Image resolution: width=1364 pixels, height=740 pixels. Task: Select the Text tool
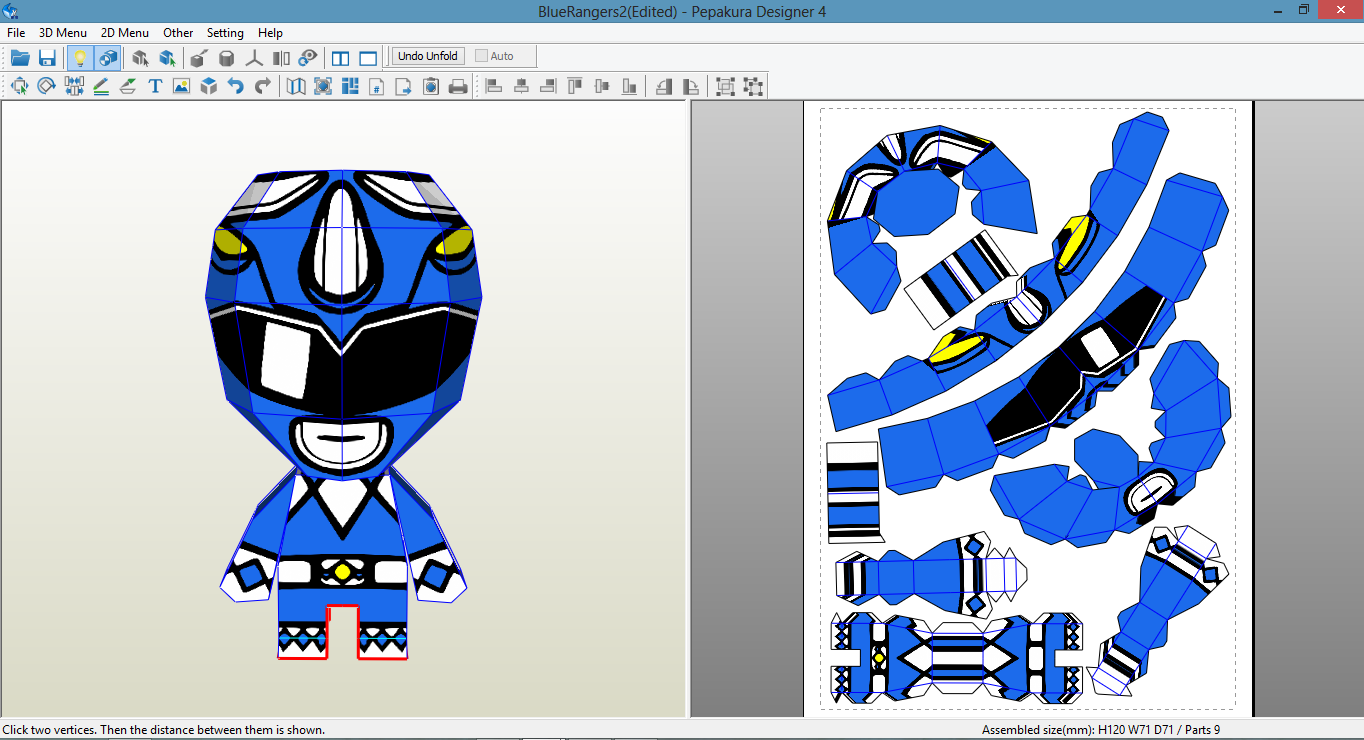155,86
